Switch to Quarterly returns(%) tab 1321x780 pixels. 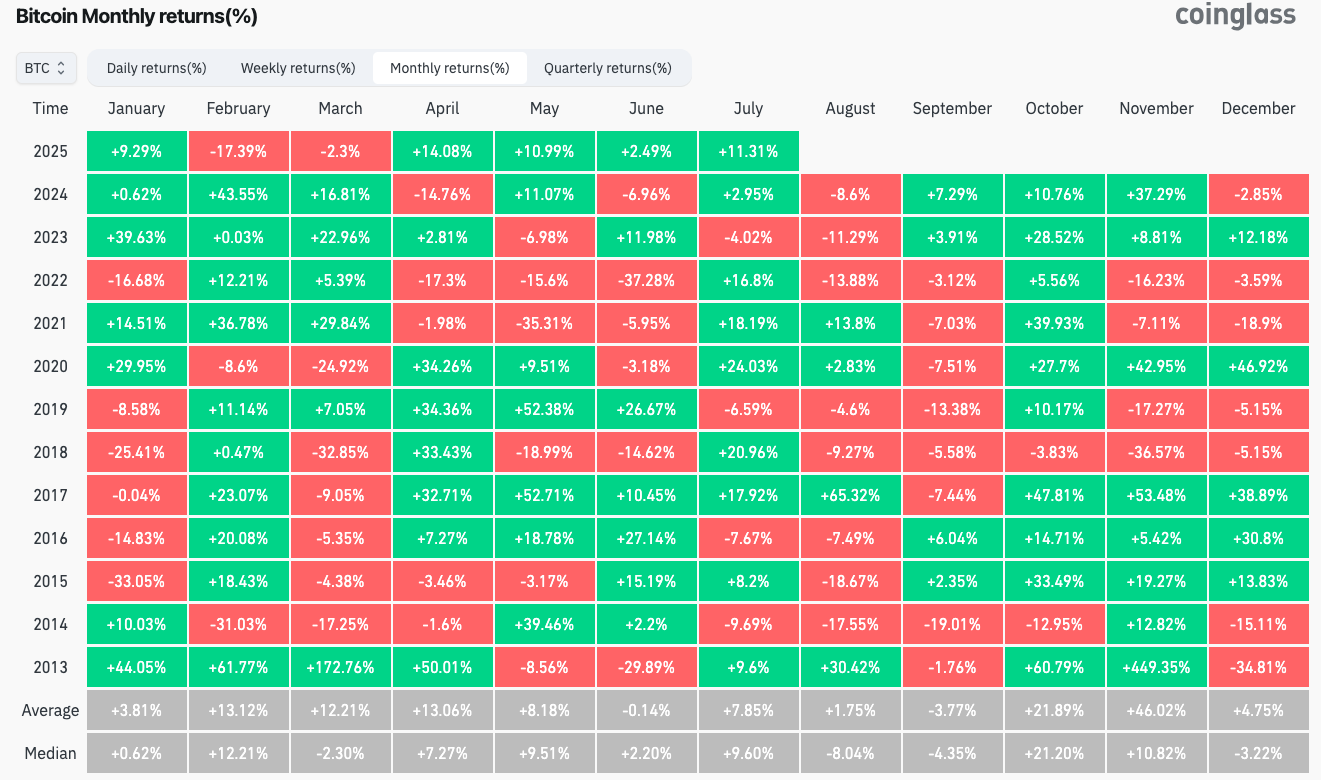click(x=607, y=68)
